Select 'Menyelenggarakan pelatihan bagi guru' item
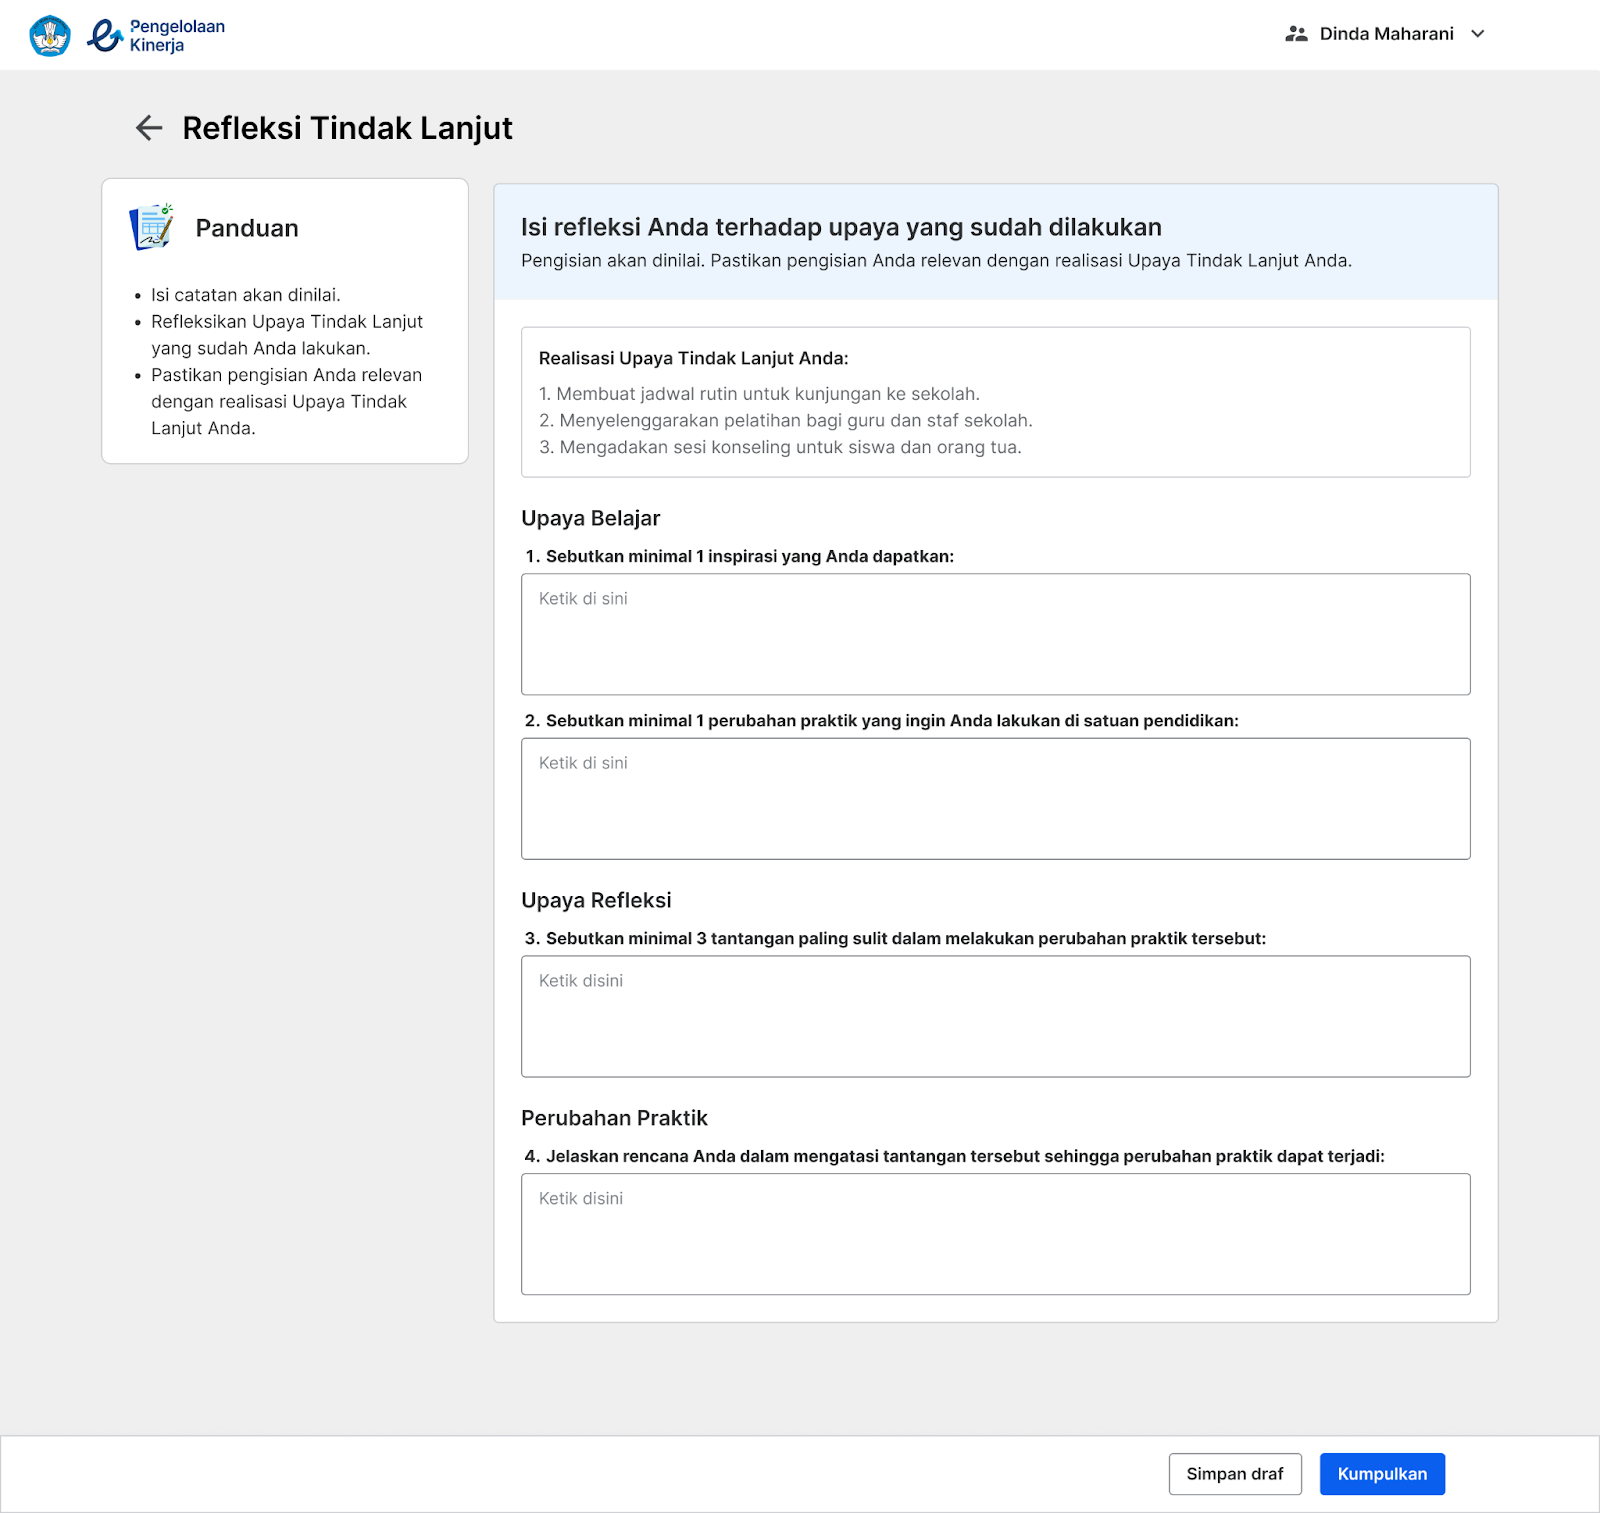Image resolution: width=1600 pixels, height=1513 pixels. tap(785, 421)
